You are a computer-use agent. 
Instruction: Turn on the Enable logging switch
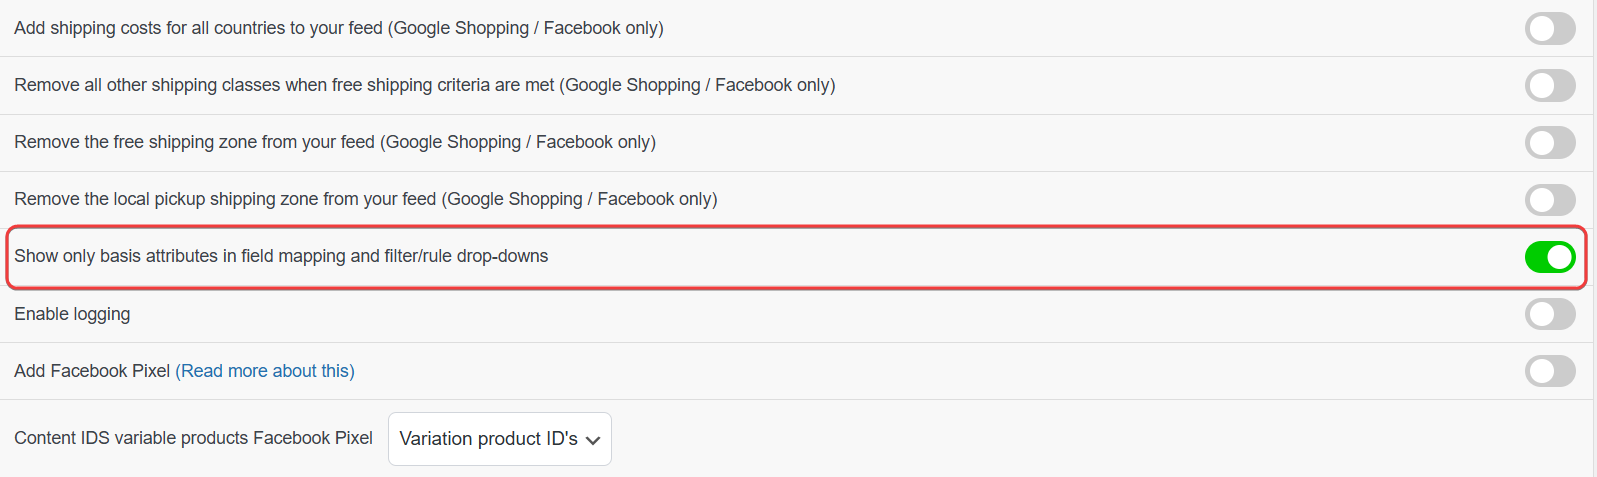point(1549,314)
